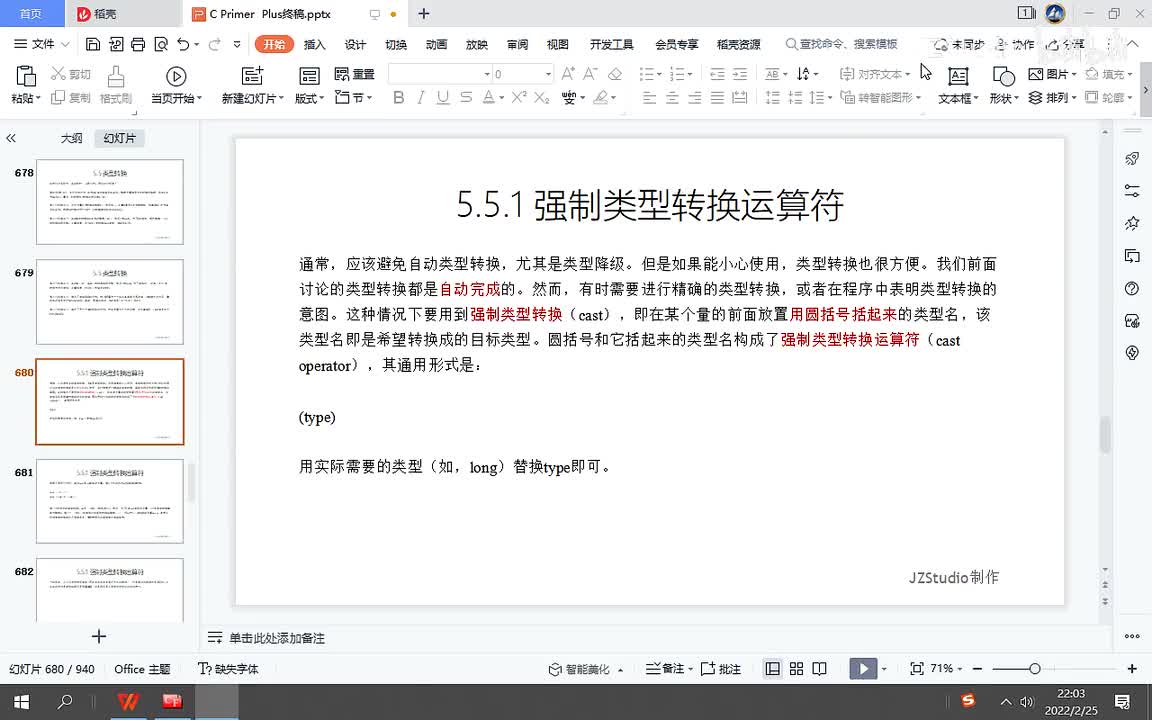Click the Home (首页) tab button
1152x720 pixels.
coord(31,14)
